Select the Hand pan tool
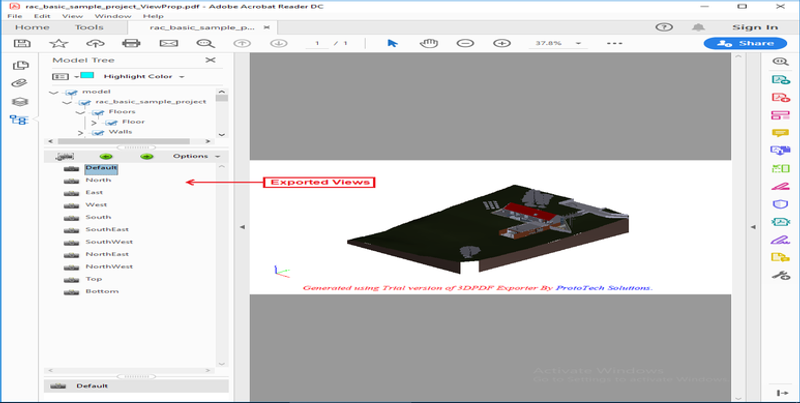The width and height of the screenshot is (800, 403). [x=429, y=43]
